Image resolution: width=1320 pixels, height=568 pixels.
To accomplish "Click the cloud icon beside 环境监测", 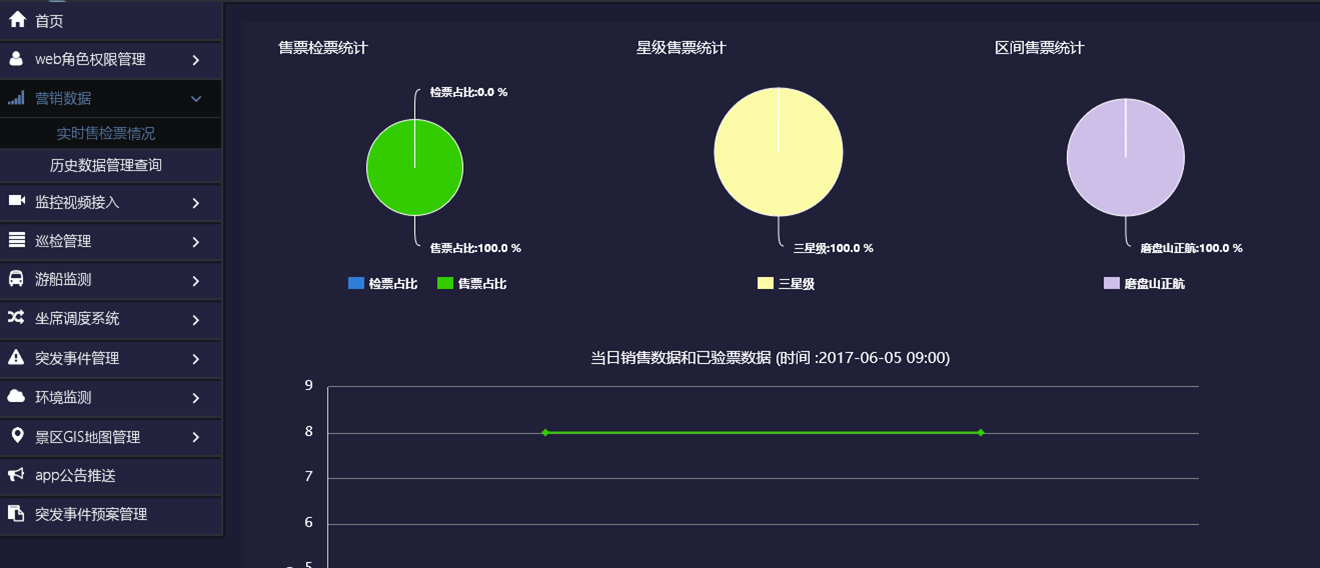I will pos(16,397).
